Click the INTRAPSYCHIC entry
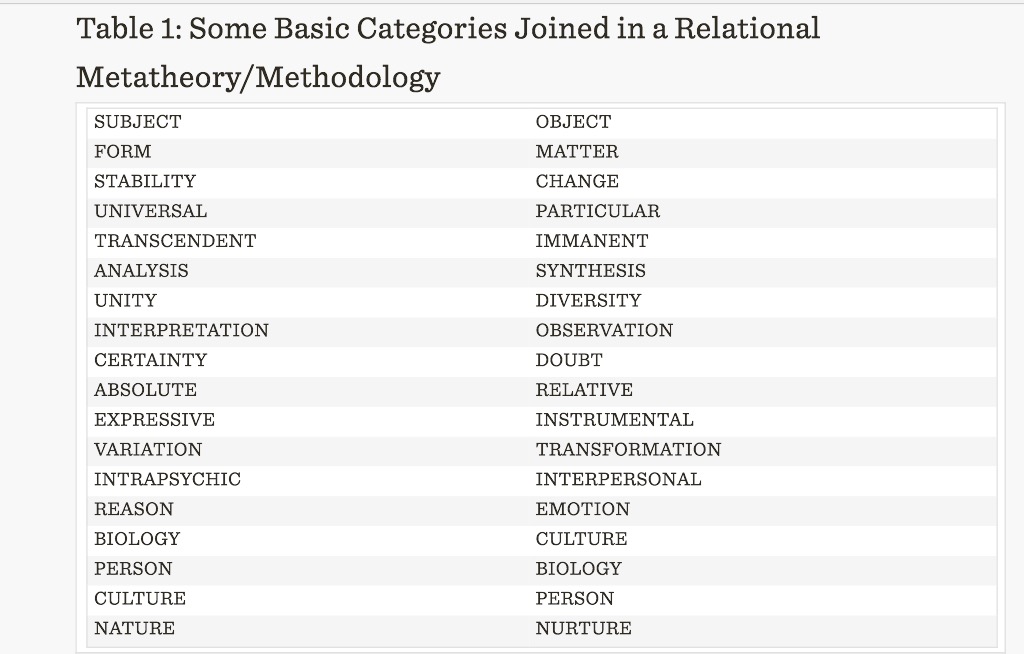This screenshot has height=654, width=1024. tap(167, 480)
